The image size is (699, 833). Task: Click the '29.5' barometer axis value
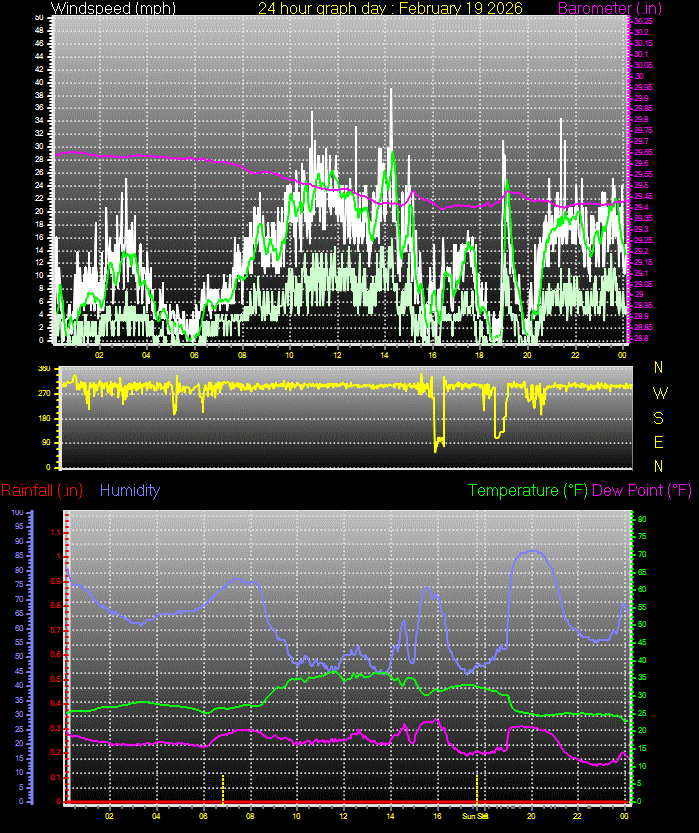tap(642, 185)
